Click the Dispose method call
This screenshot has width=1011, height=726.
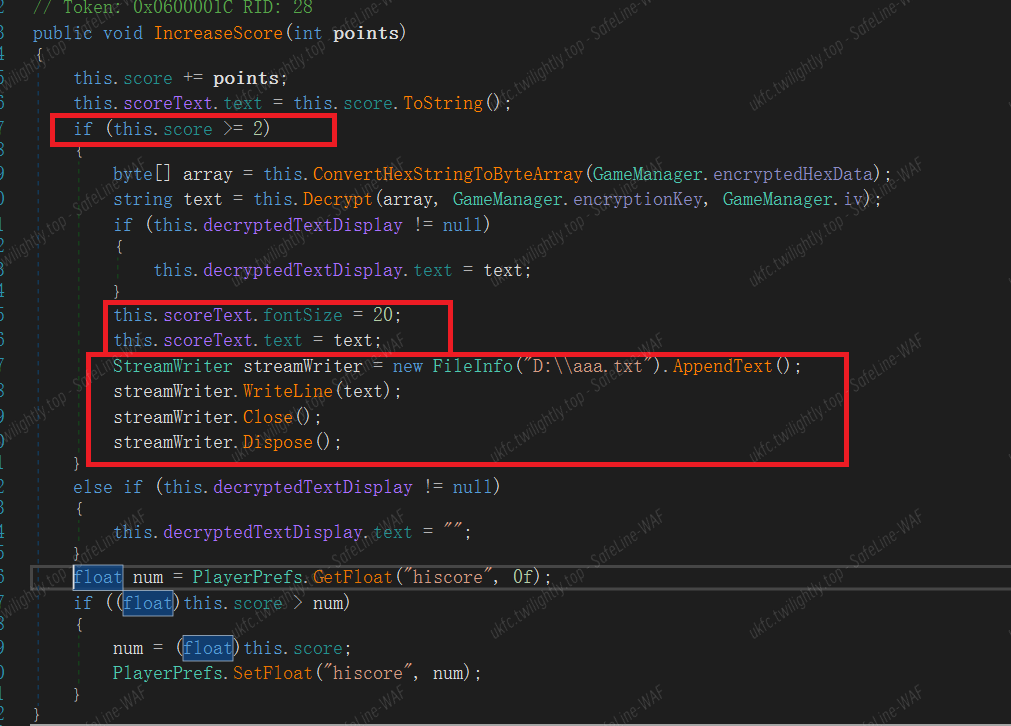pos(277,441)
